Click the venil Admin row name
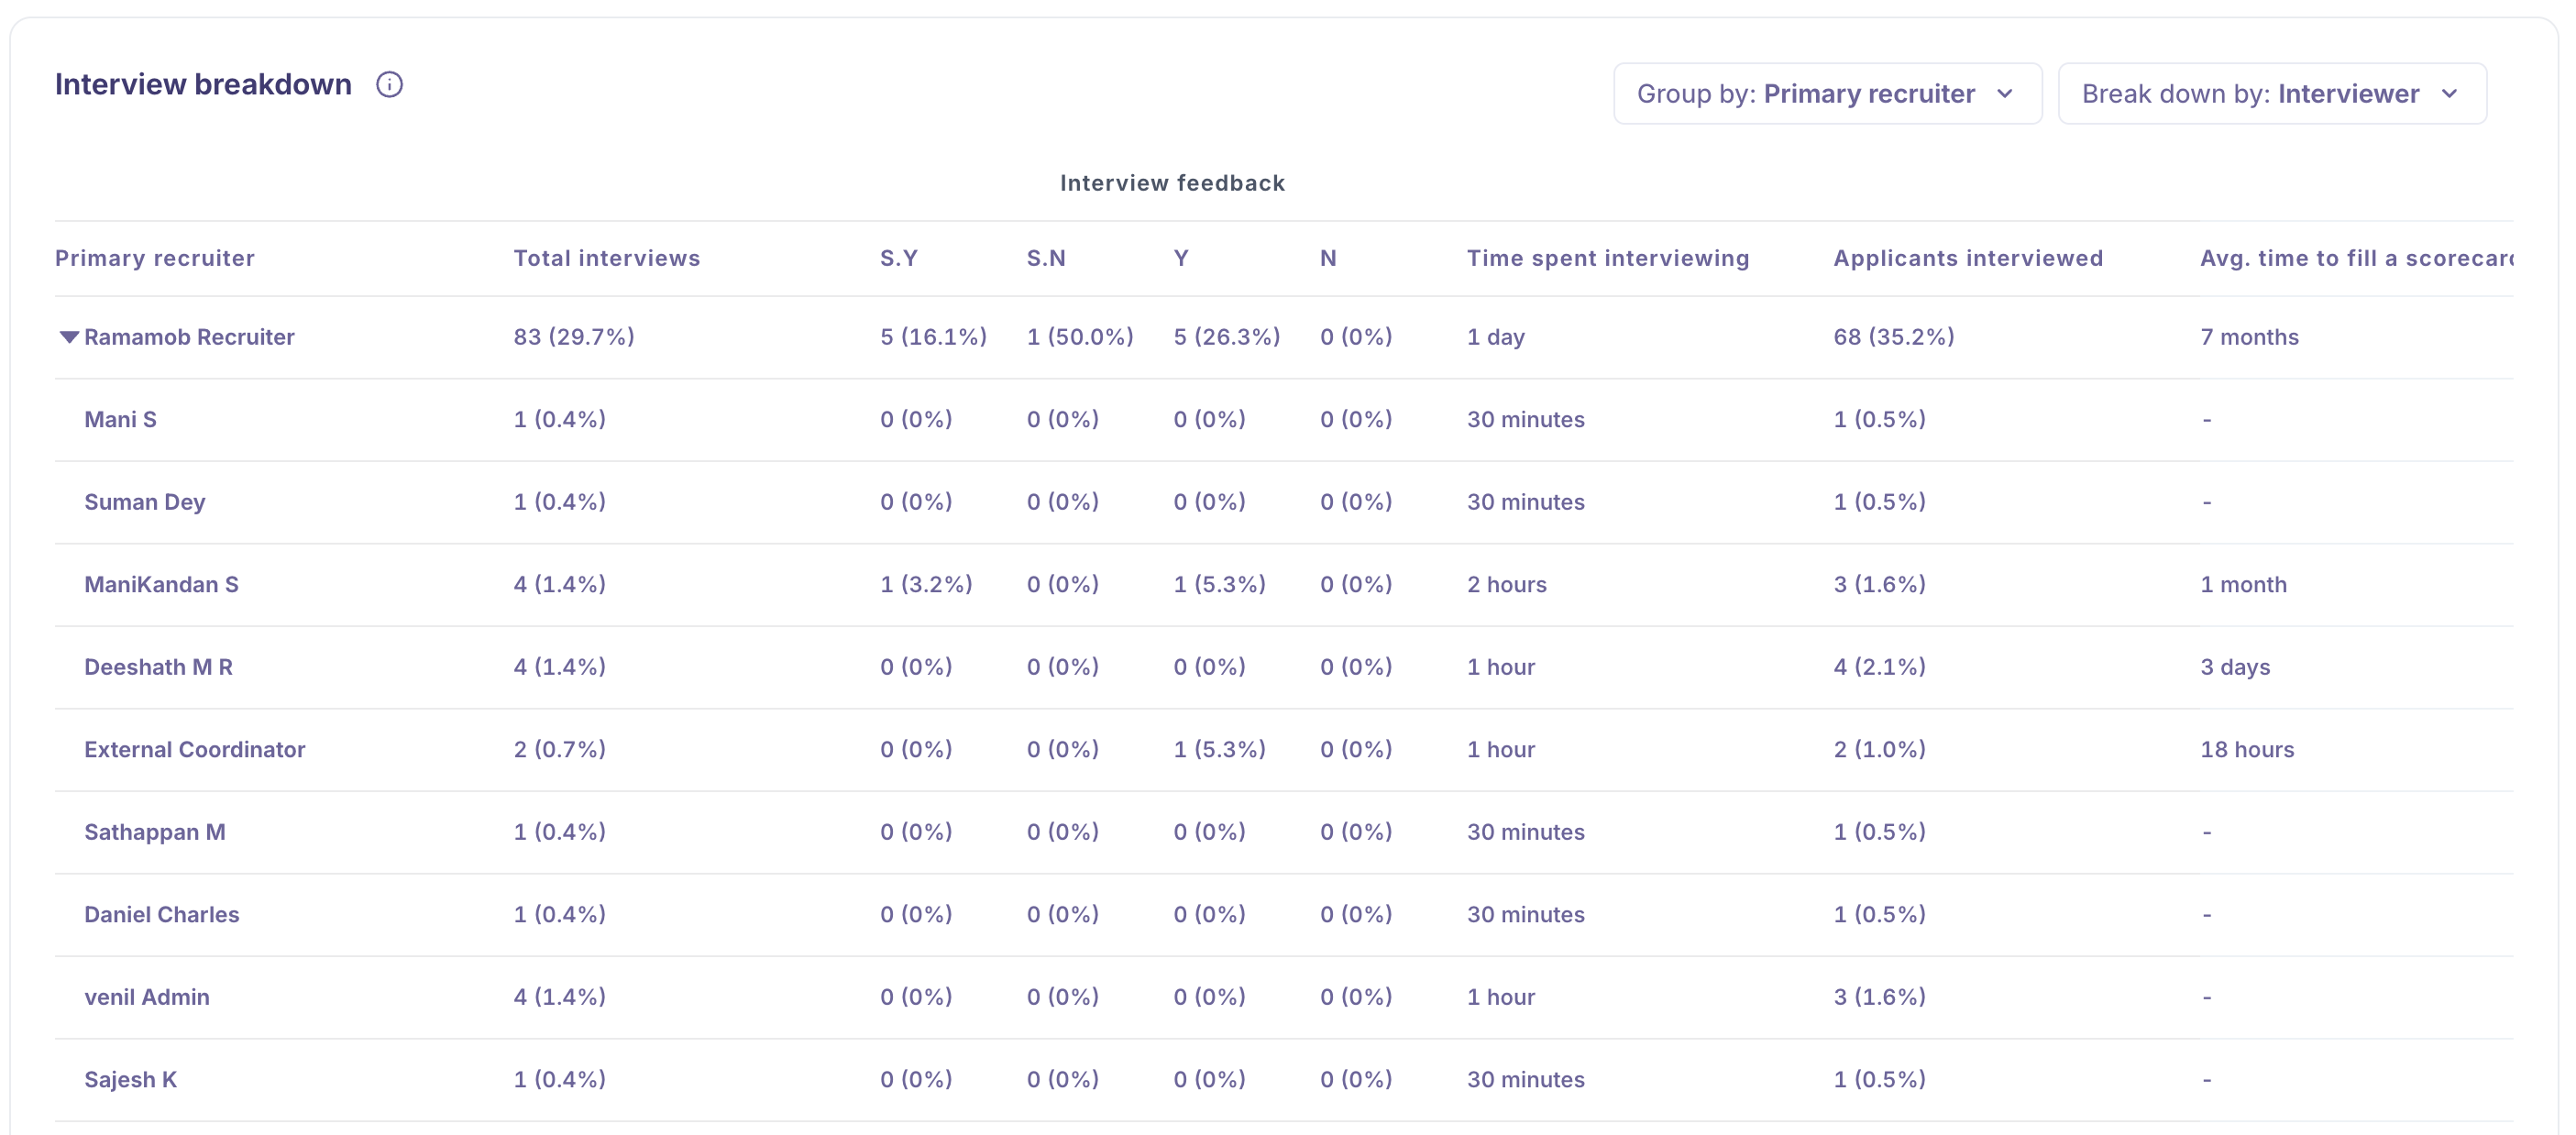 click(147, 996)
